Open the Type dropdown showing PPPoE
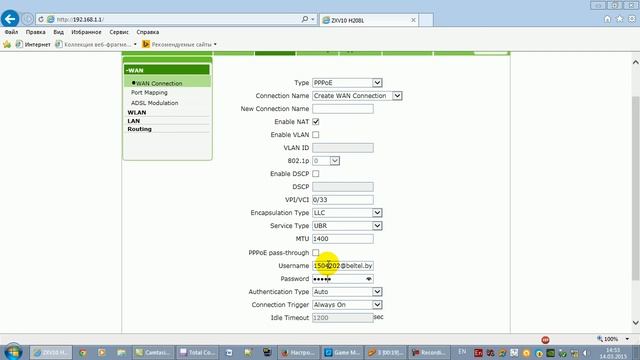 coord(347,82)
